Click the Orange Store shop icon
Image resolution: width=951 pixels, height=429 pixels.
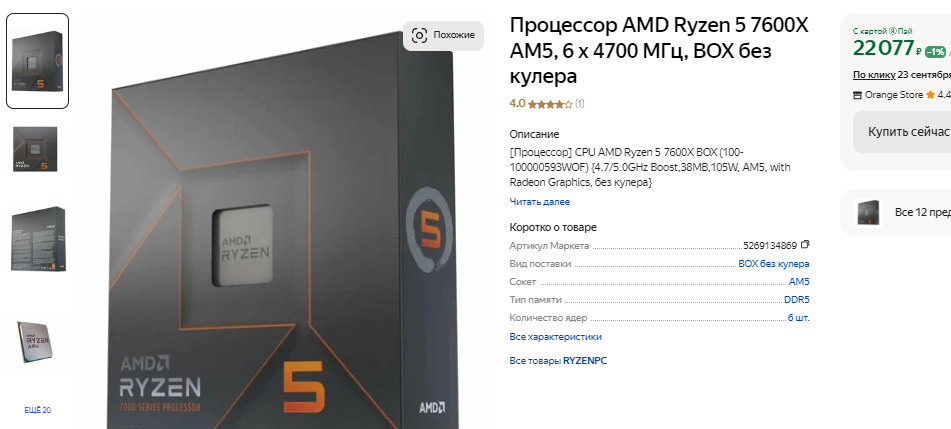click(x=857, y=95)
